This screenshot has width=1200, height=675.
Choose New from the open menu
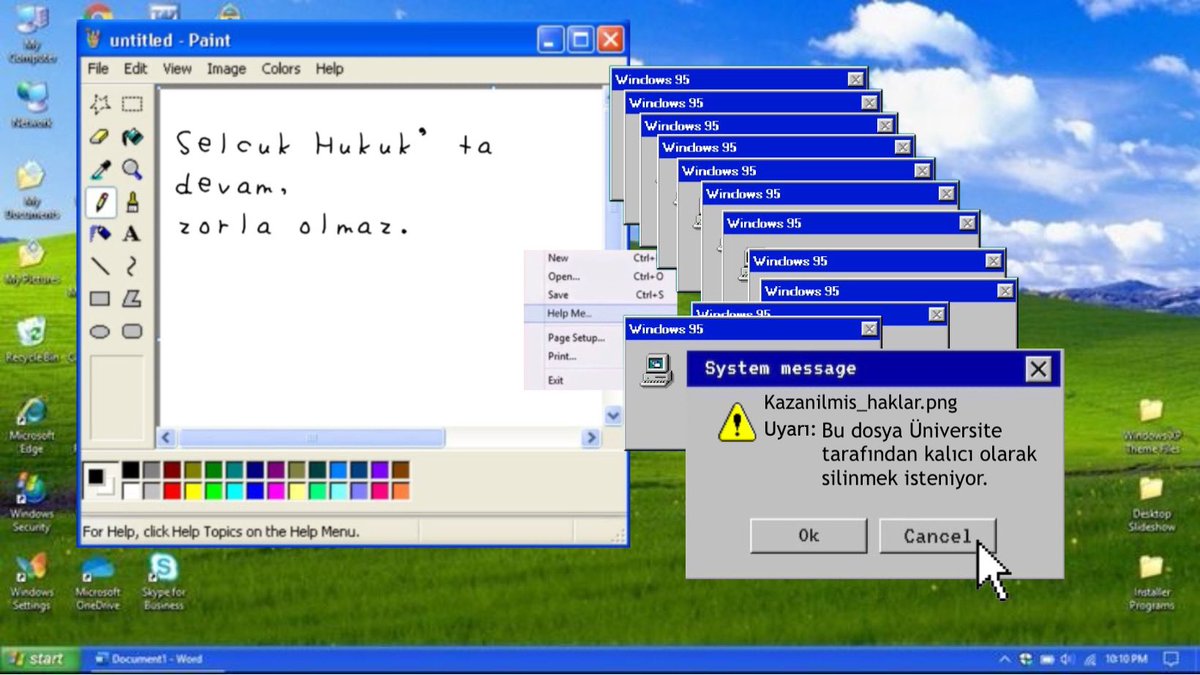click(x=599, y=258)
